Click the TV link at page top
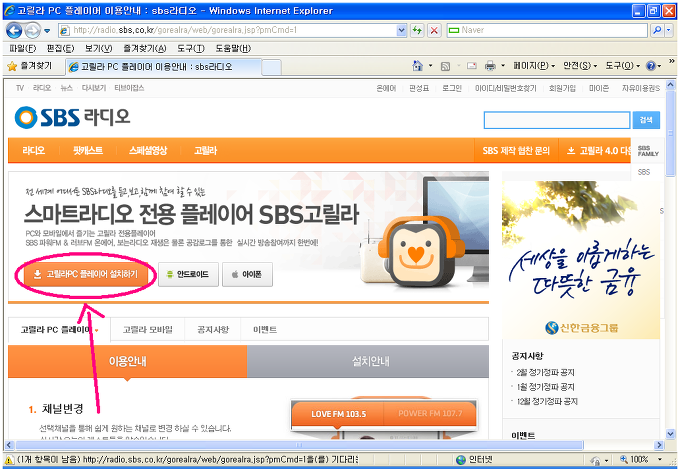 pyautogui.click(x=20, y=88)
